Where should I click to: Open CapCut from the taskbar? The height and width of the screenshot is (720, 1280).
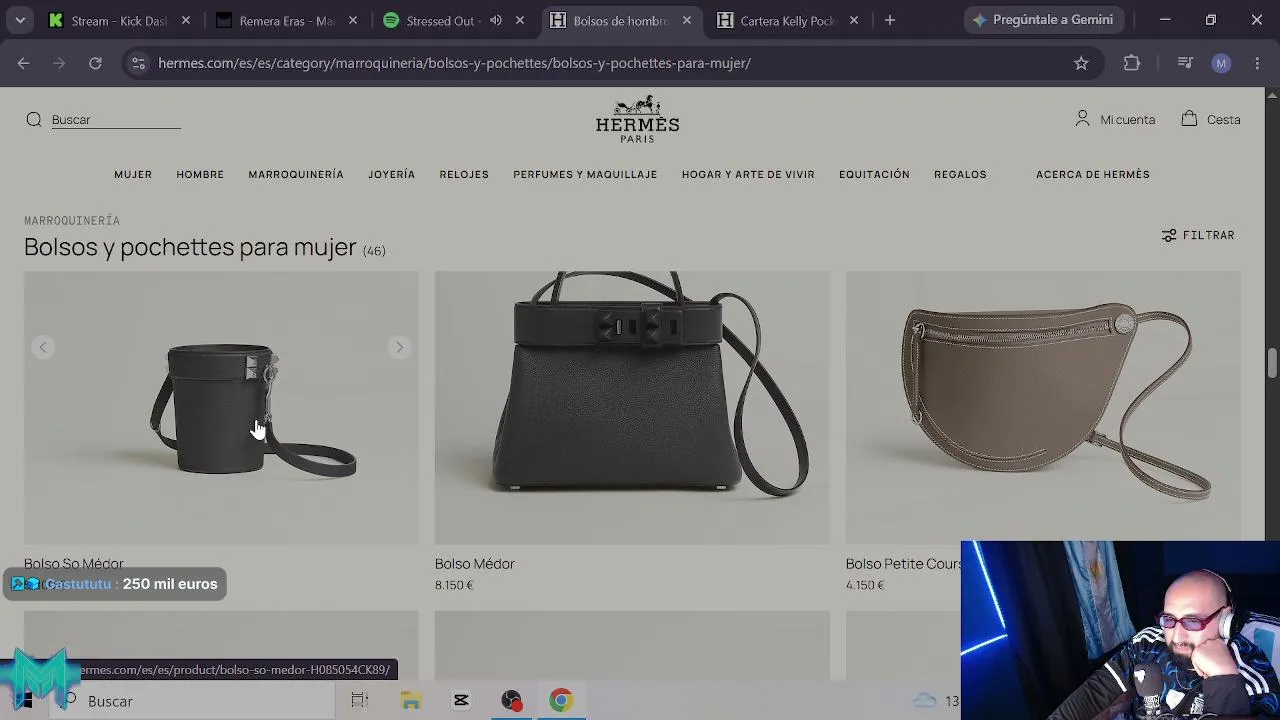tap(461, 701)
